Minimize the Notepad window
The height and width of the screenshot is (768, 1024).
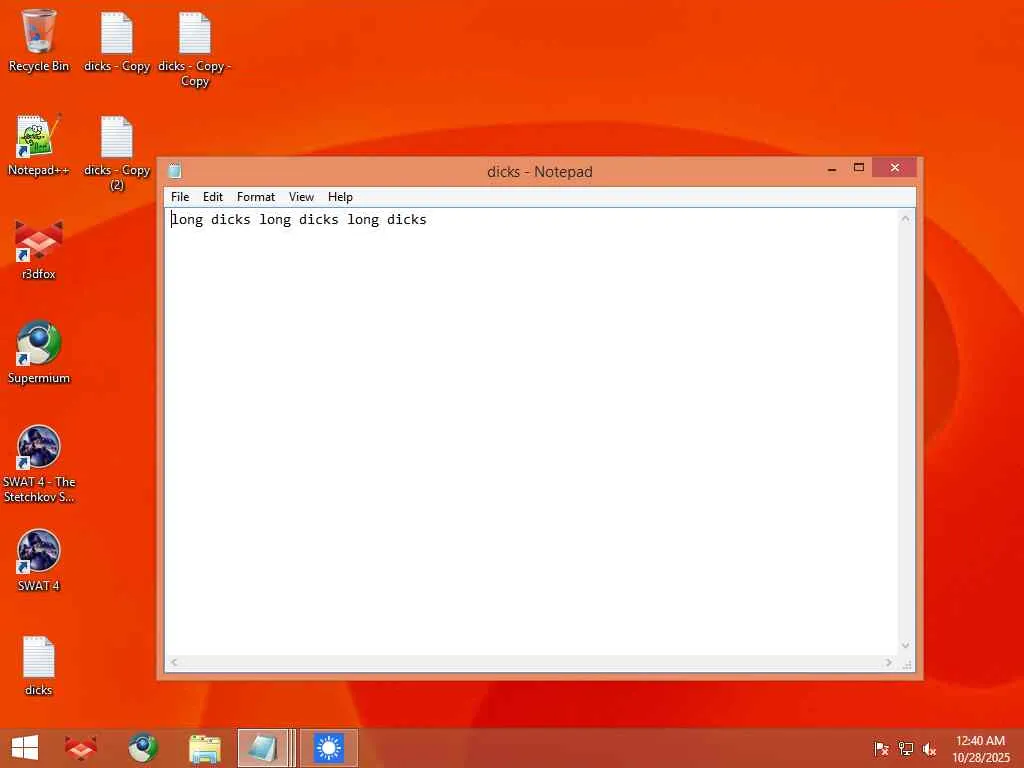[832, 168]
